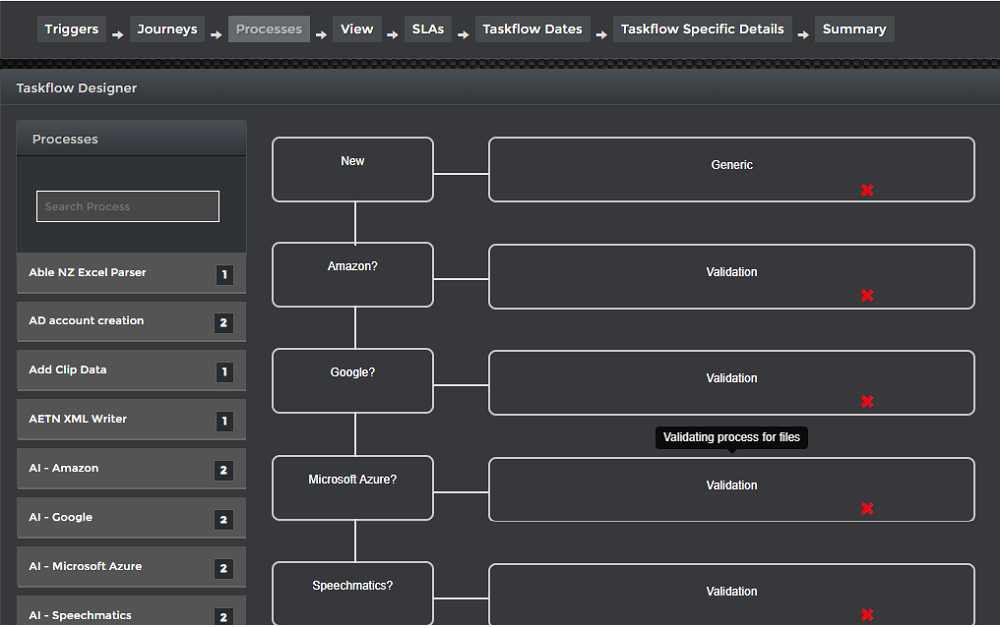Delete Speechmatics Validation with red X icon
Image resolution: width=1000 pixels, height=628 pixels.
[x=867, y=615]
